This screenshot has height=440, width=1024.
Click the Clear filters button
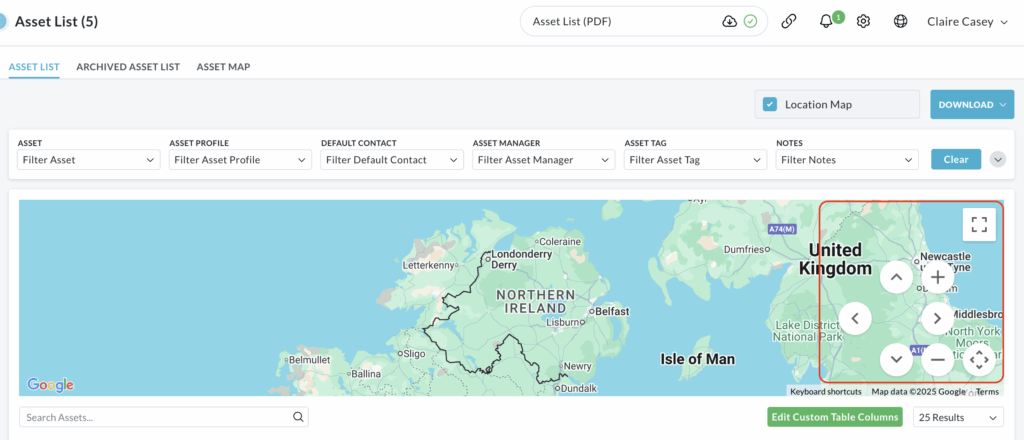(955, 159)
